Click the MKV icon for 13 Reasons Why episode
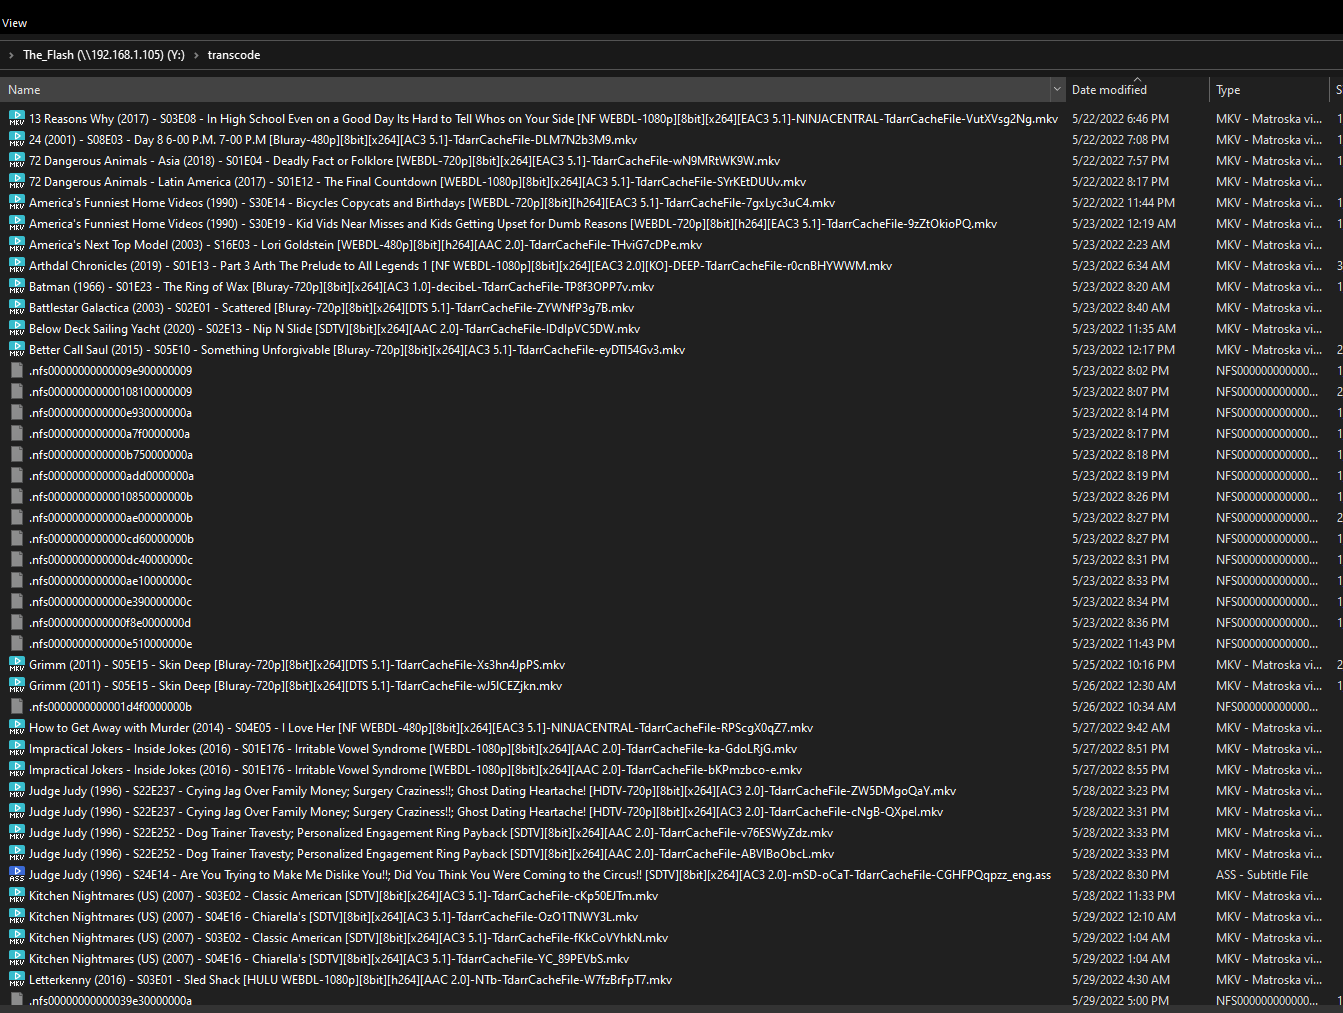 pos(17,118)
